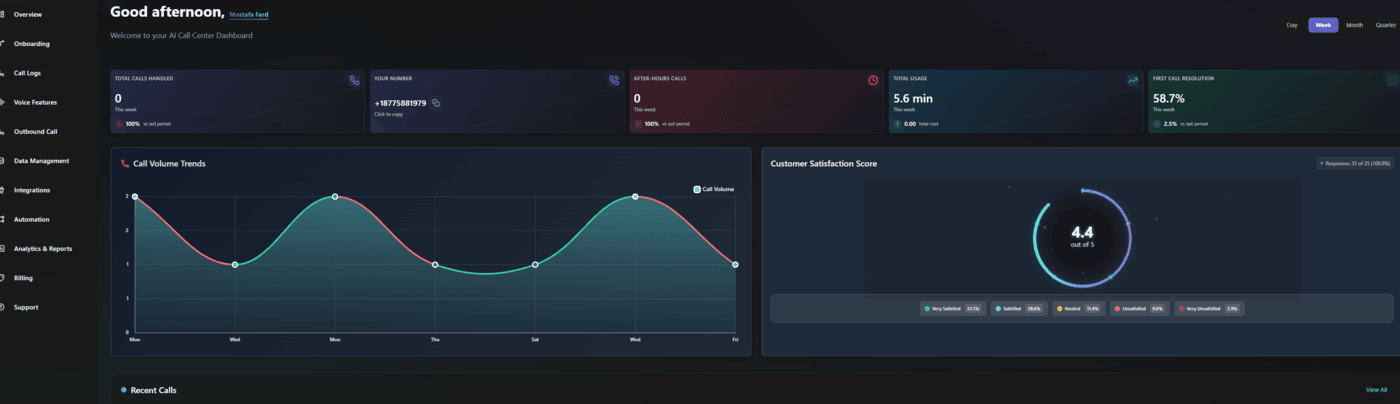
Task: Click the icon in First Call Resolution card
Action: (x=1392, y=80)
